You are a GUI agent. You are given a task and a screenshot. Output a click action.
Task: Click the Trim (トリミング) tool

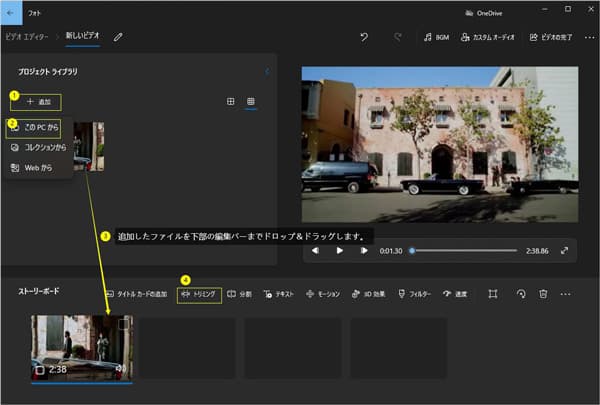click(199, 294)
